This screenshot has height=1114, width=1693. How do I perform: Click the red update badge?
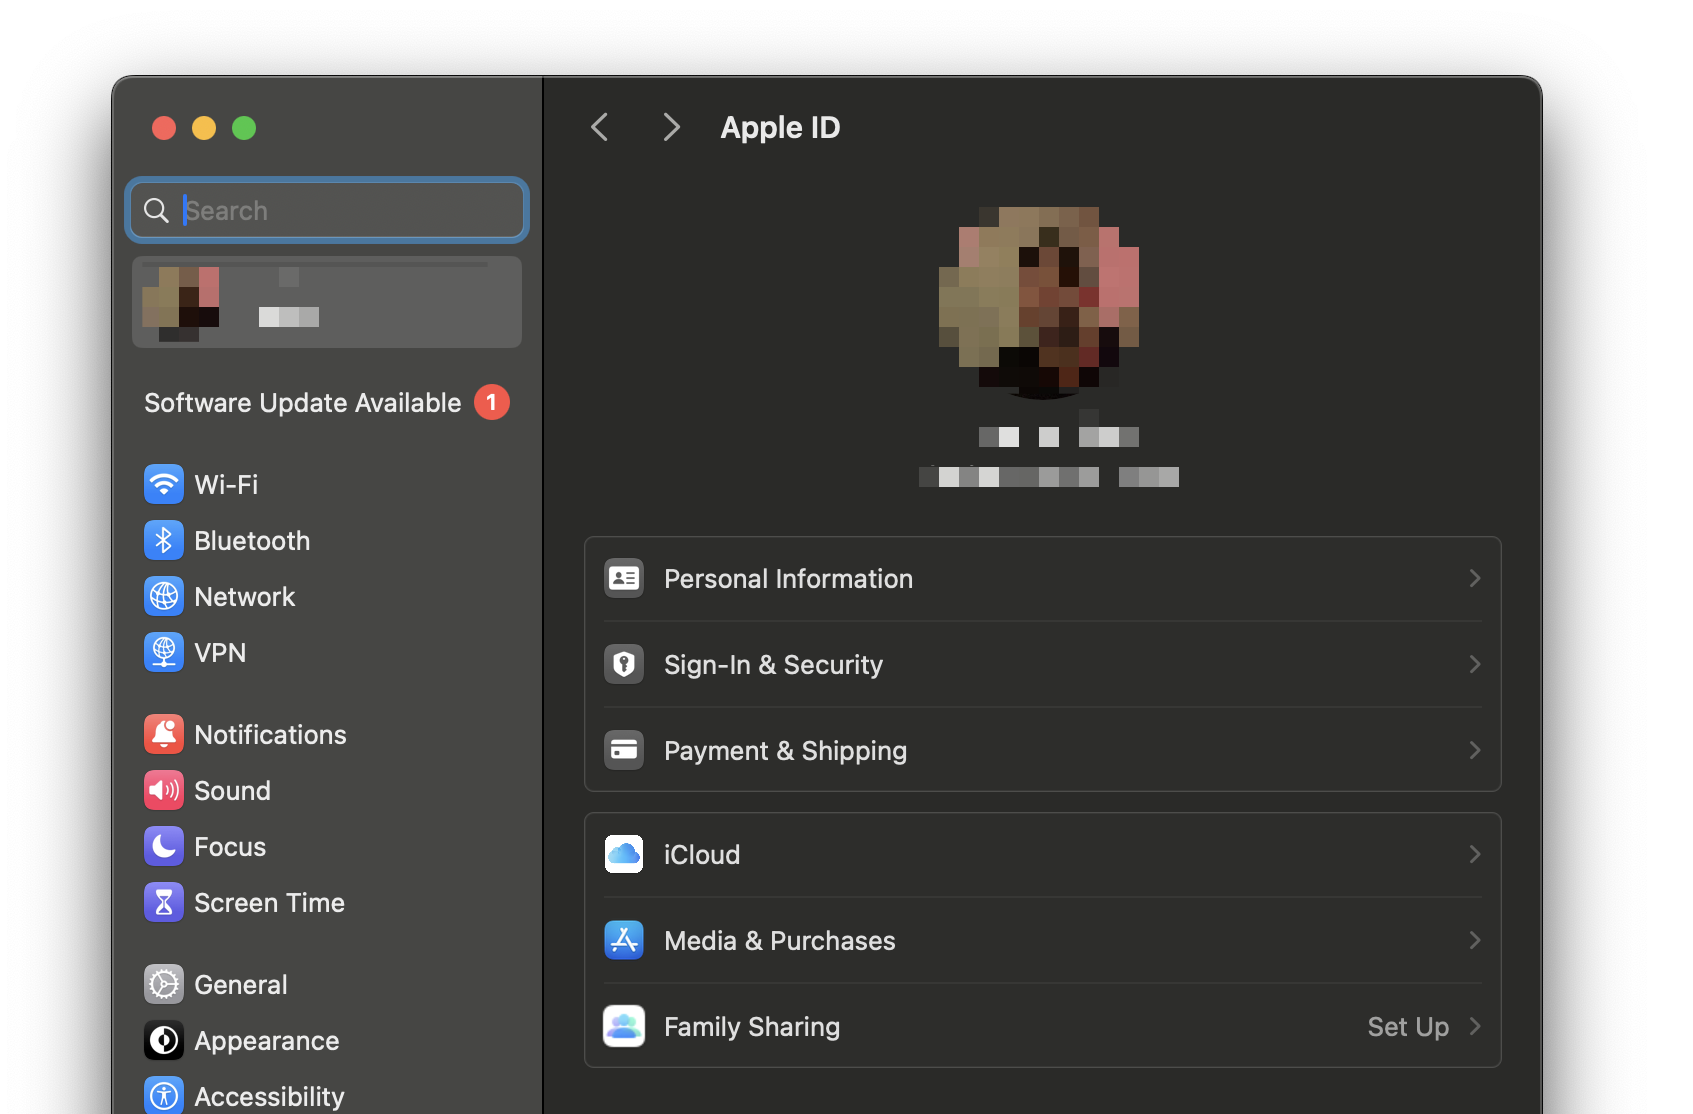(x=492, y=402)
